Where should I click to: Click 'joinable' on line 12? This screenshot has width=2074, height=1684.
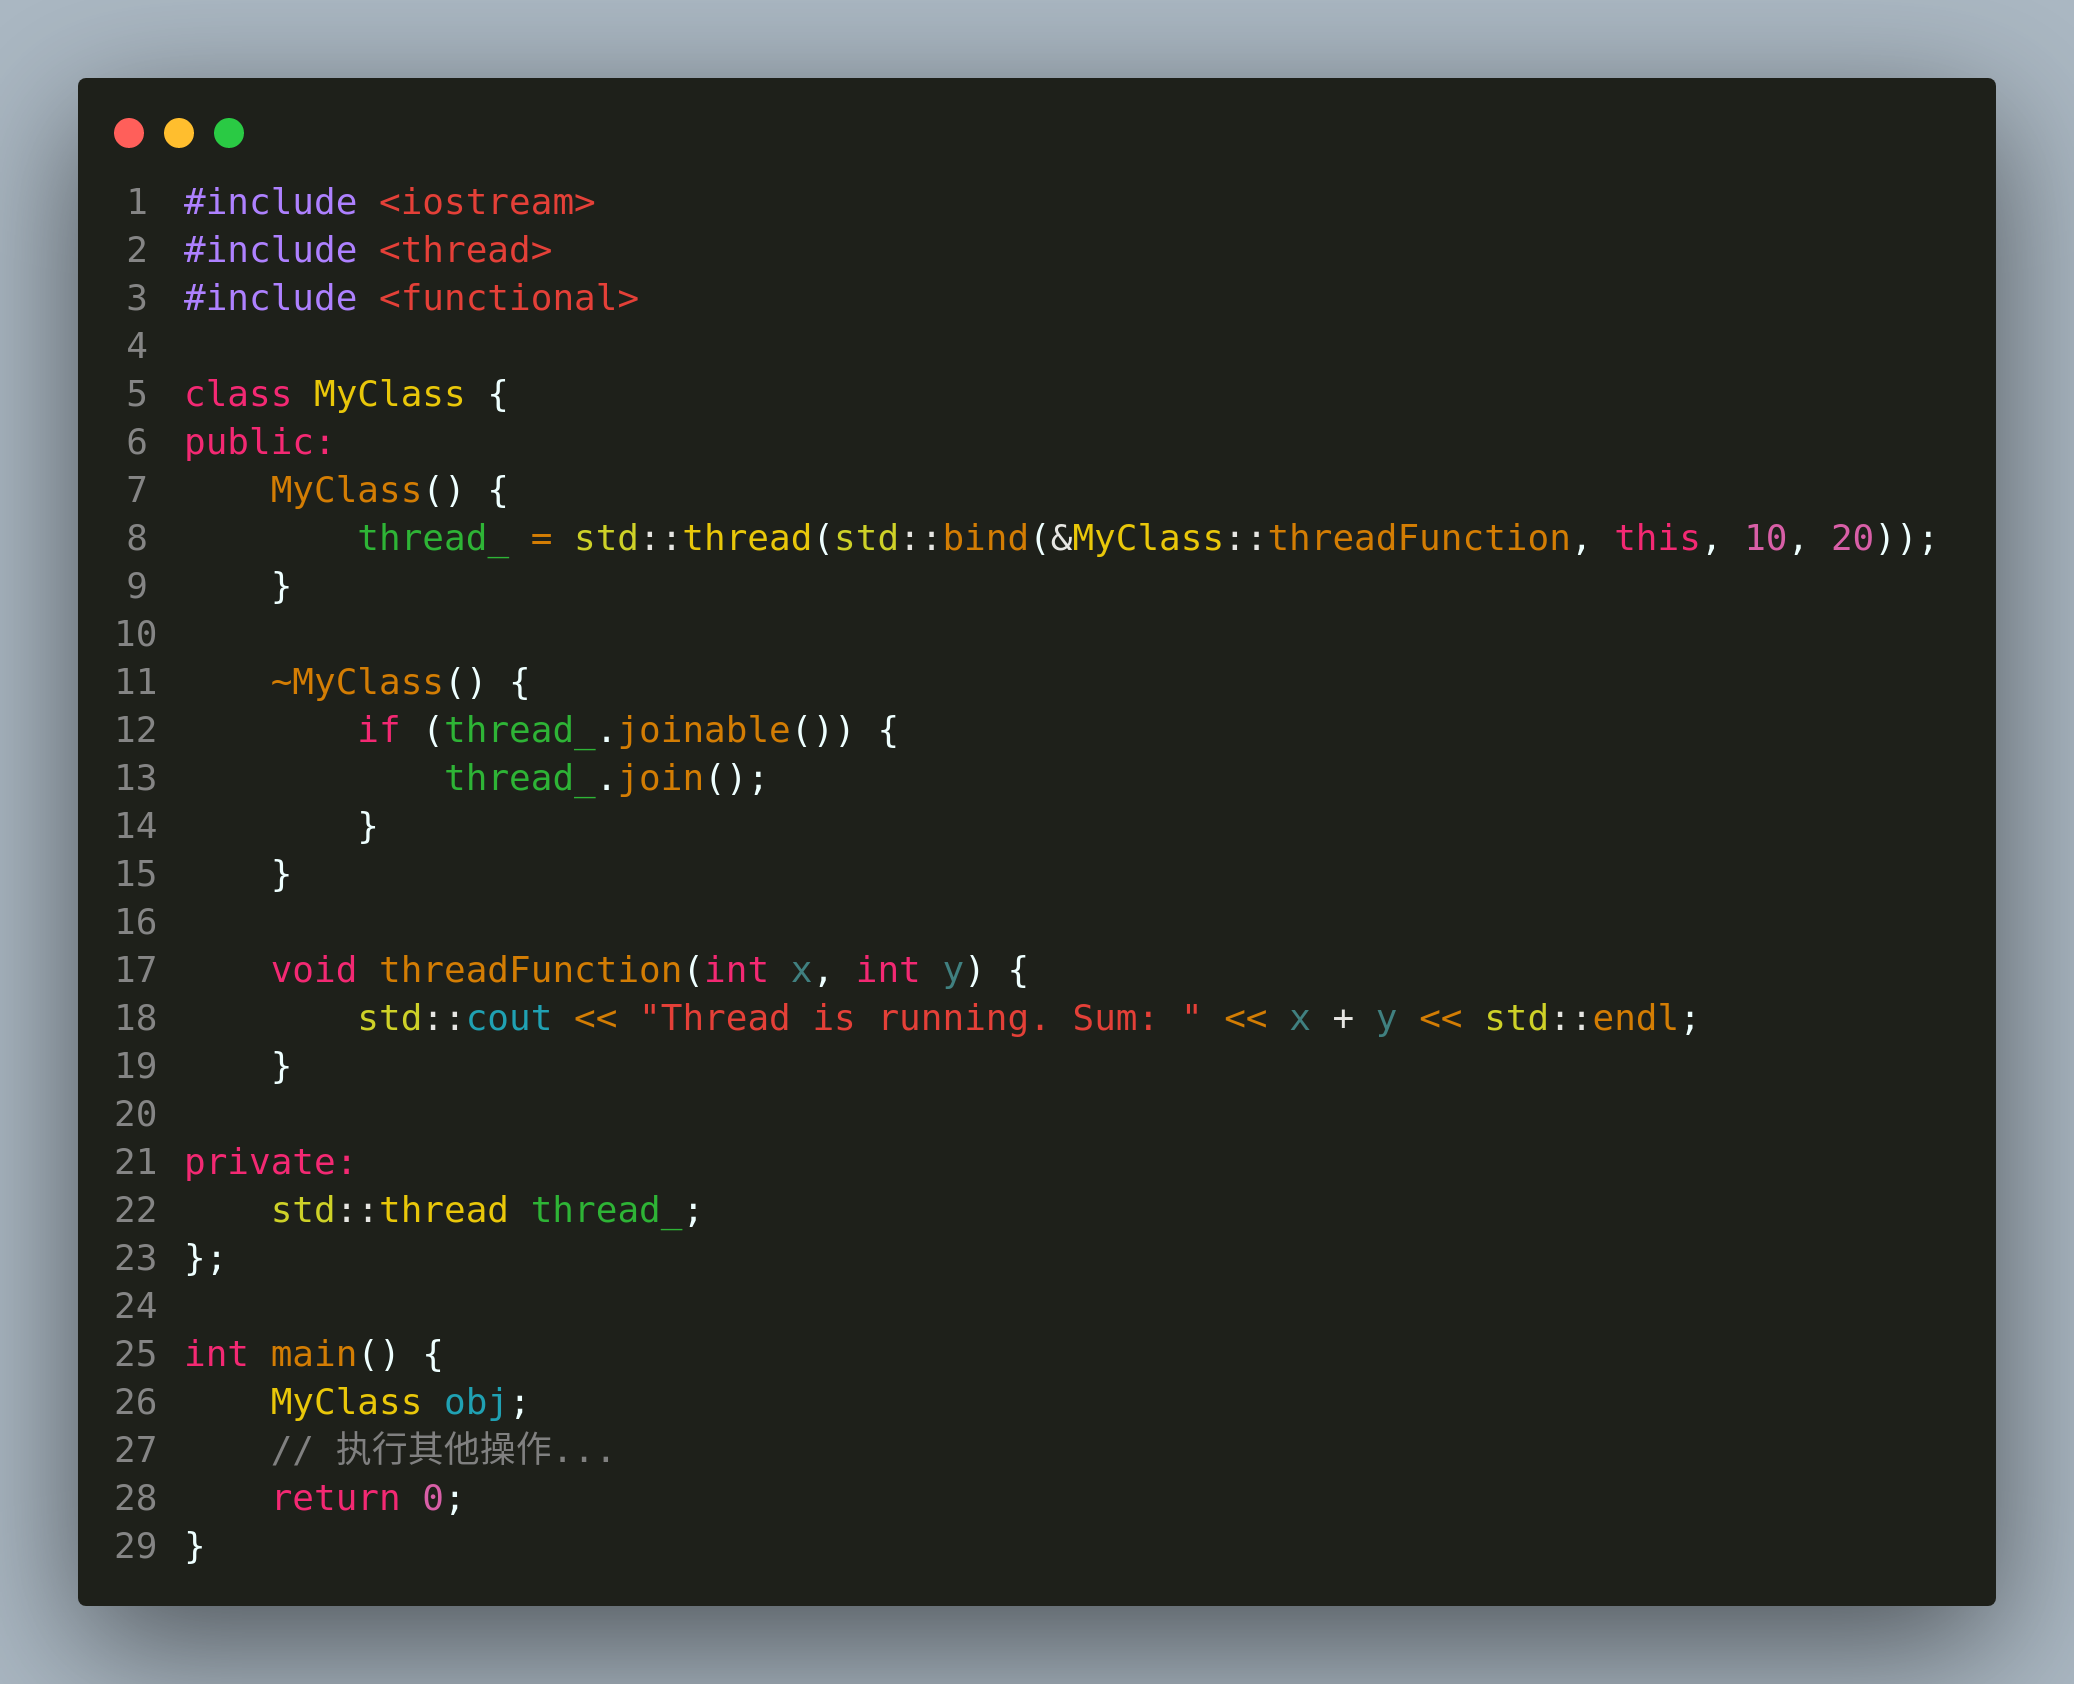[704, 730]
